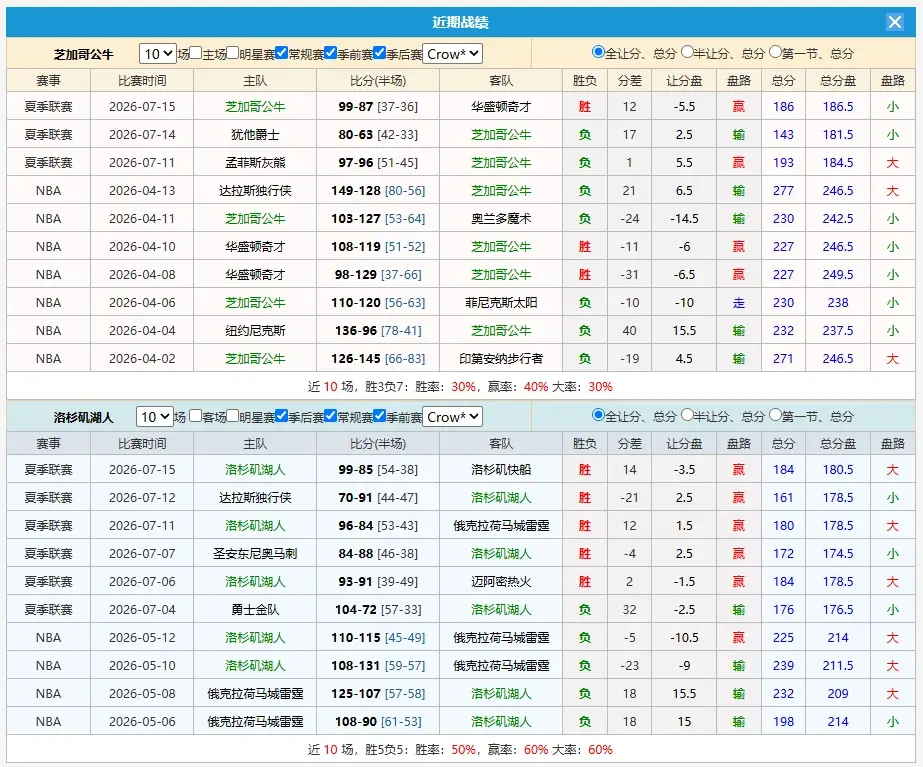Click 圣安东尼奥马刺 home team on 2026-07-07
Image resolution: width=923 pixels, height=767 pixels.
tap(255, 554)
